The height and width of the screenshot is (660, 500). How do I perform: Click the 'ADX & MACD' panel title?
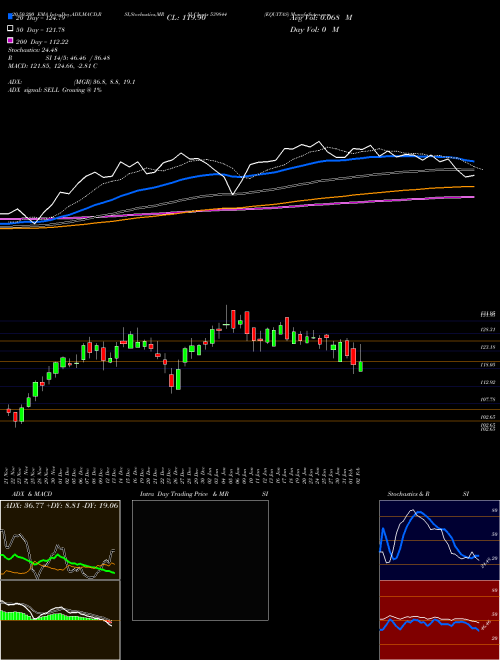pos(32,494)
